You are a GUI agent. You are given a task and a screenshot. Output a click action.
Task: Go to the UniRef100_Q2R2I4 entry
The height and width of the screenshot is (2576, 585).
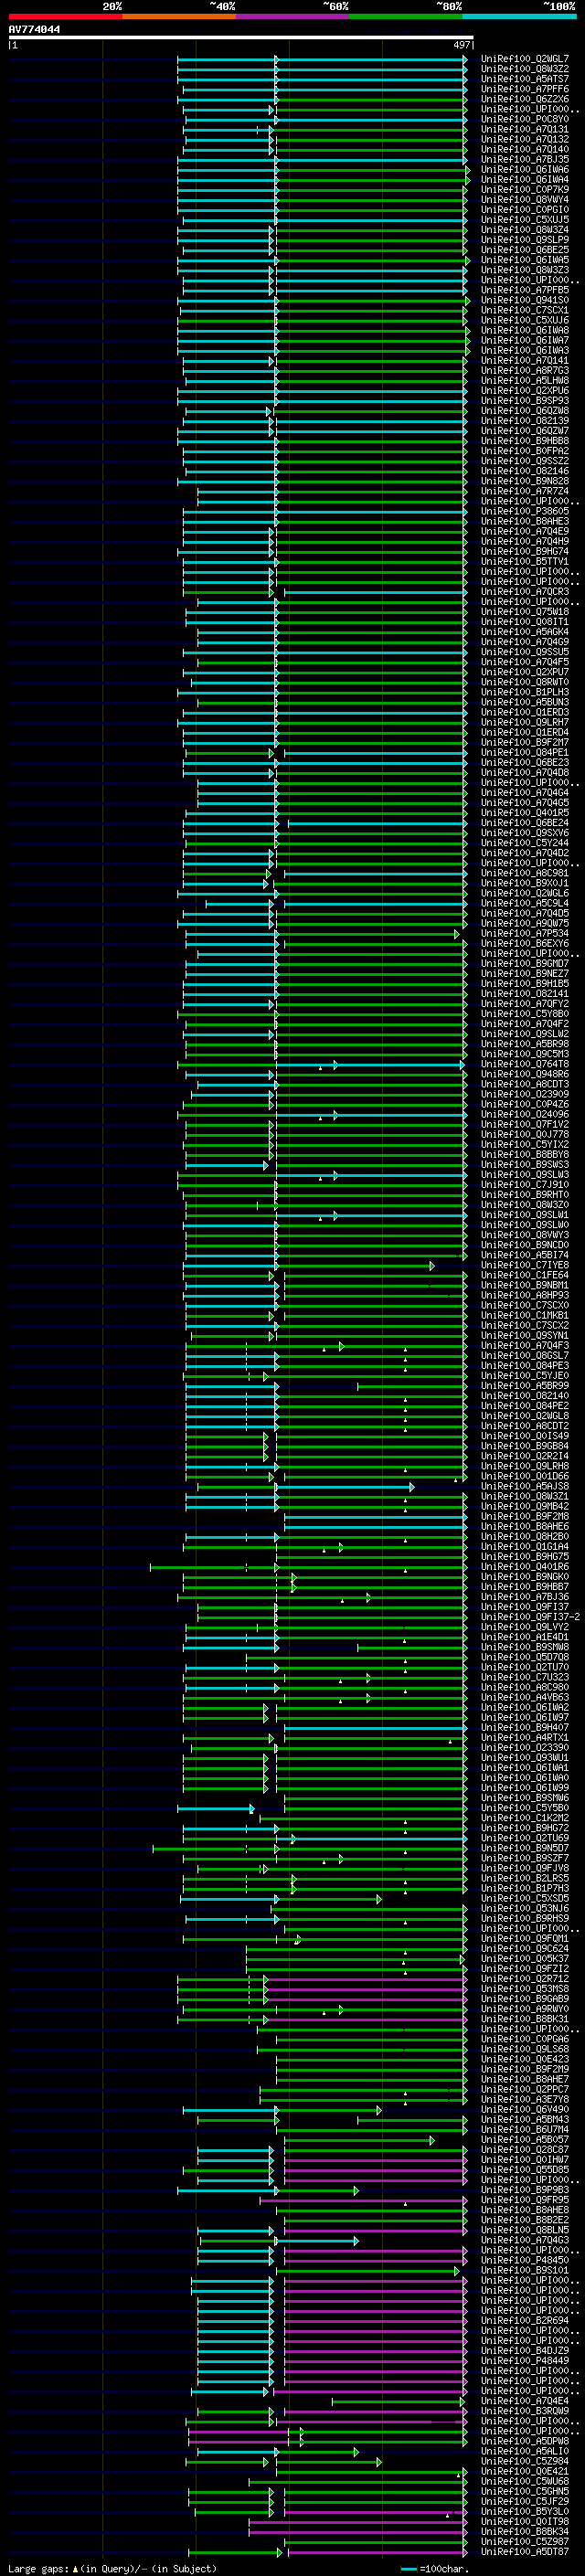pos(524,1456)
